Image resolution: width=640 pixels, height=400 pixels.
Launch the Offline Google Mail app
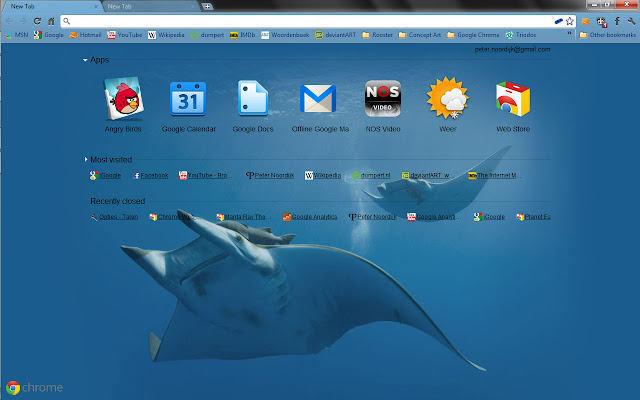coord(319,104)
